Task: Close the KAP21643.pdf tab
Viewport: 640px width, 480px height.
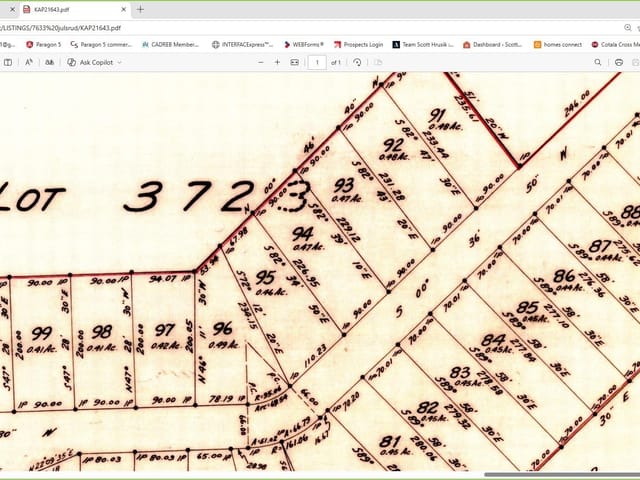Action: pos(124,9)
